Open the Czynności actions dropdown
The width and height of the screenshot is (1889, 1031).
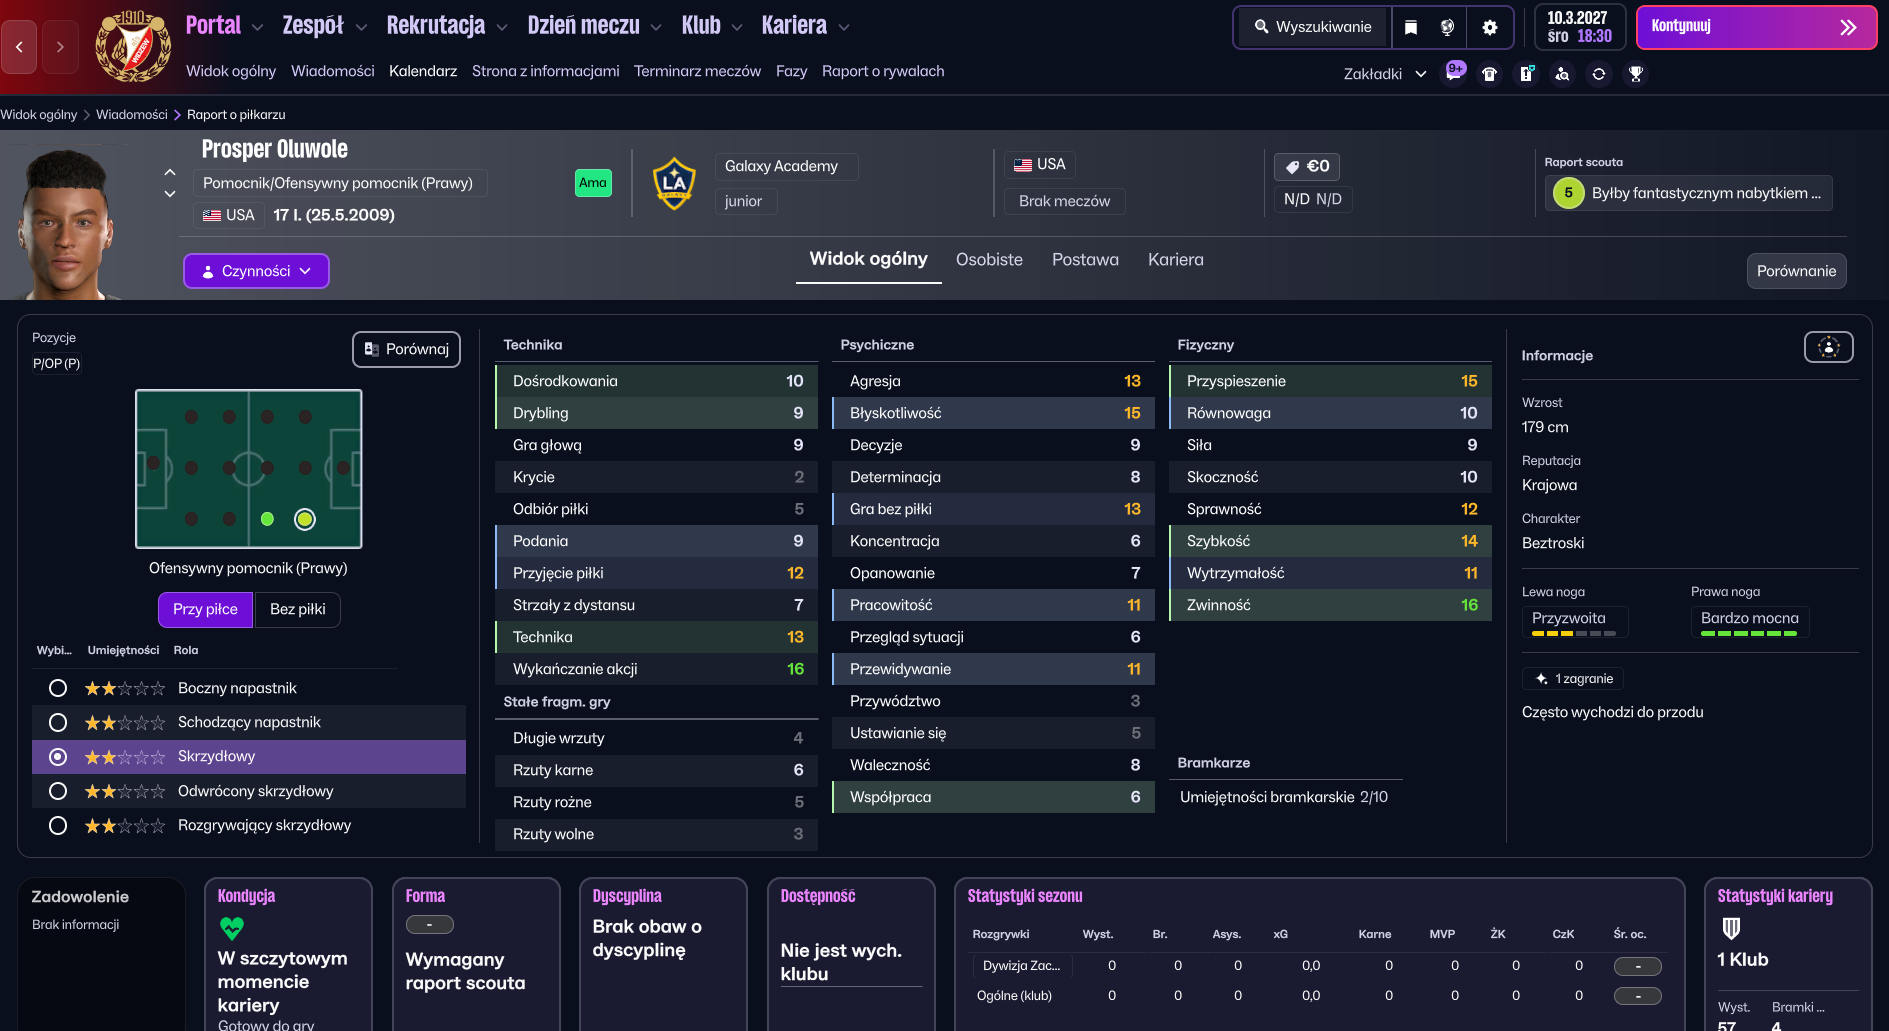click(x=256, y=271)
